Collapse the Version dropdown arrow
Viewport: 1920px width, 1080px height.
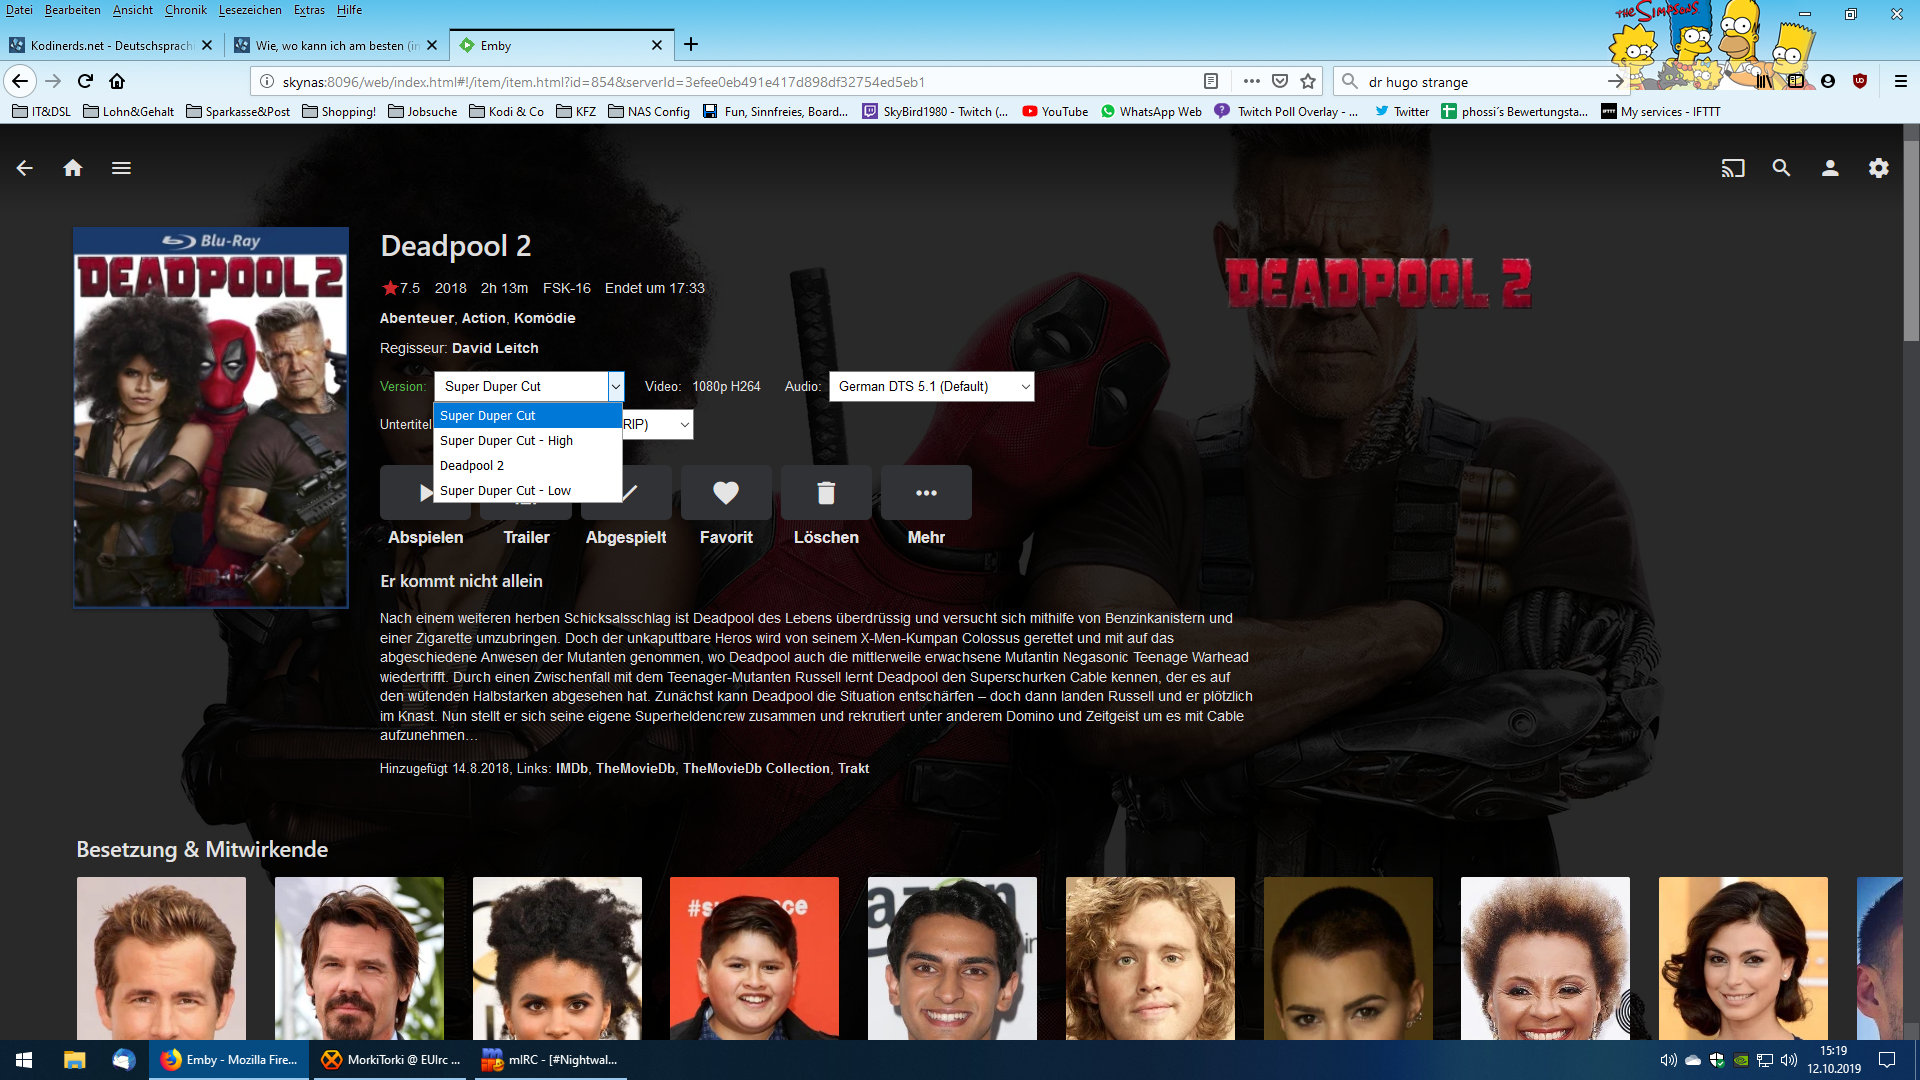615,386
